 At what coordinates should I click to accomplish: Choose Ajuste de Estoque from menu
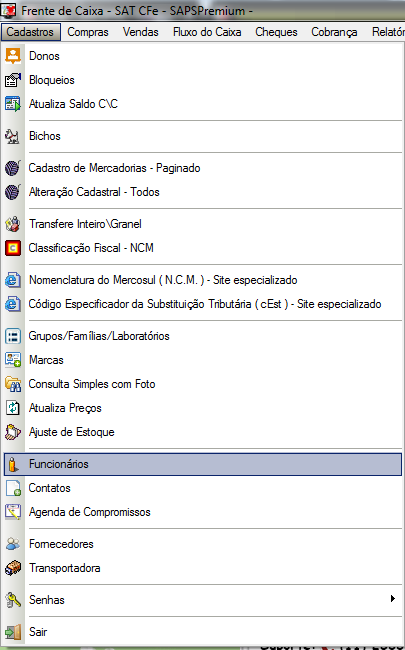203,432
